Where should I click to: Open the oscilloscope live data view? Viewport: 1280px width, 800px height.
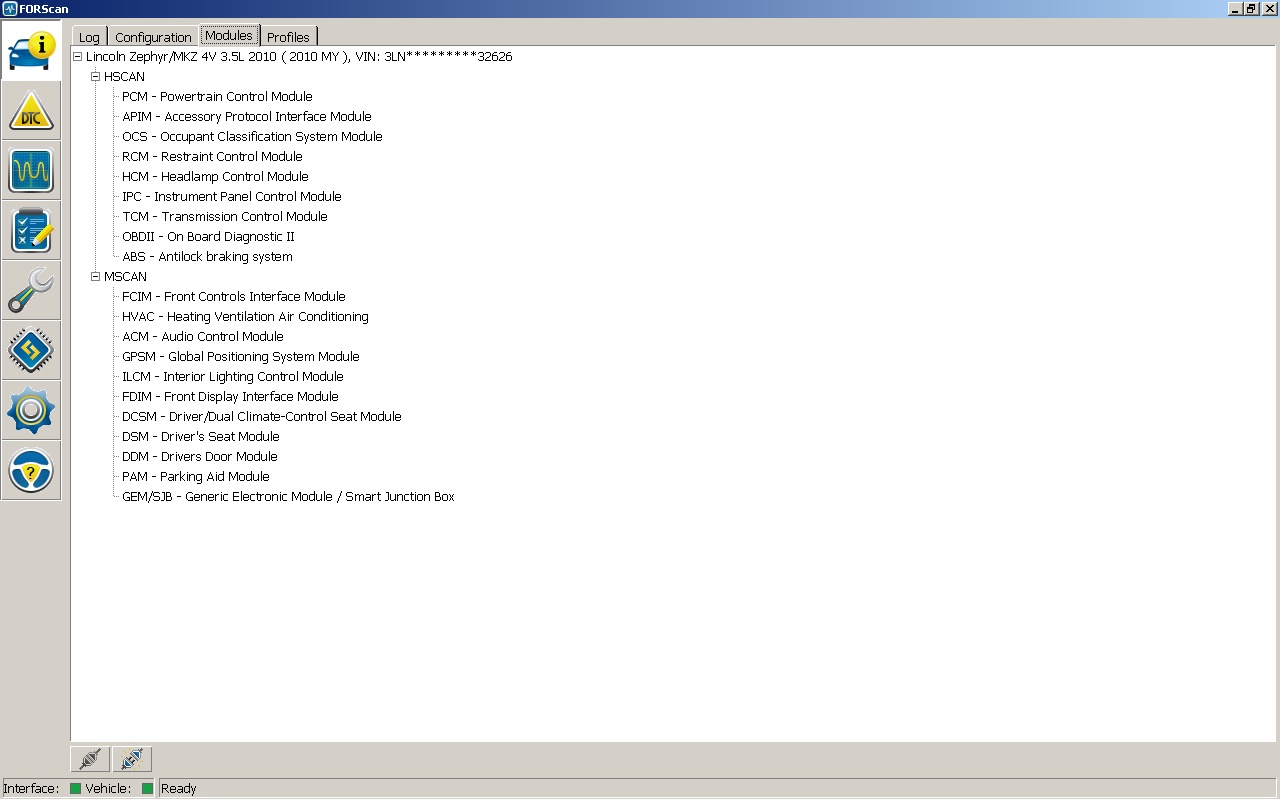point(31,170)
